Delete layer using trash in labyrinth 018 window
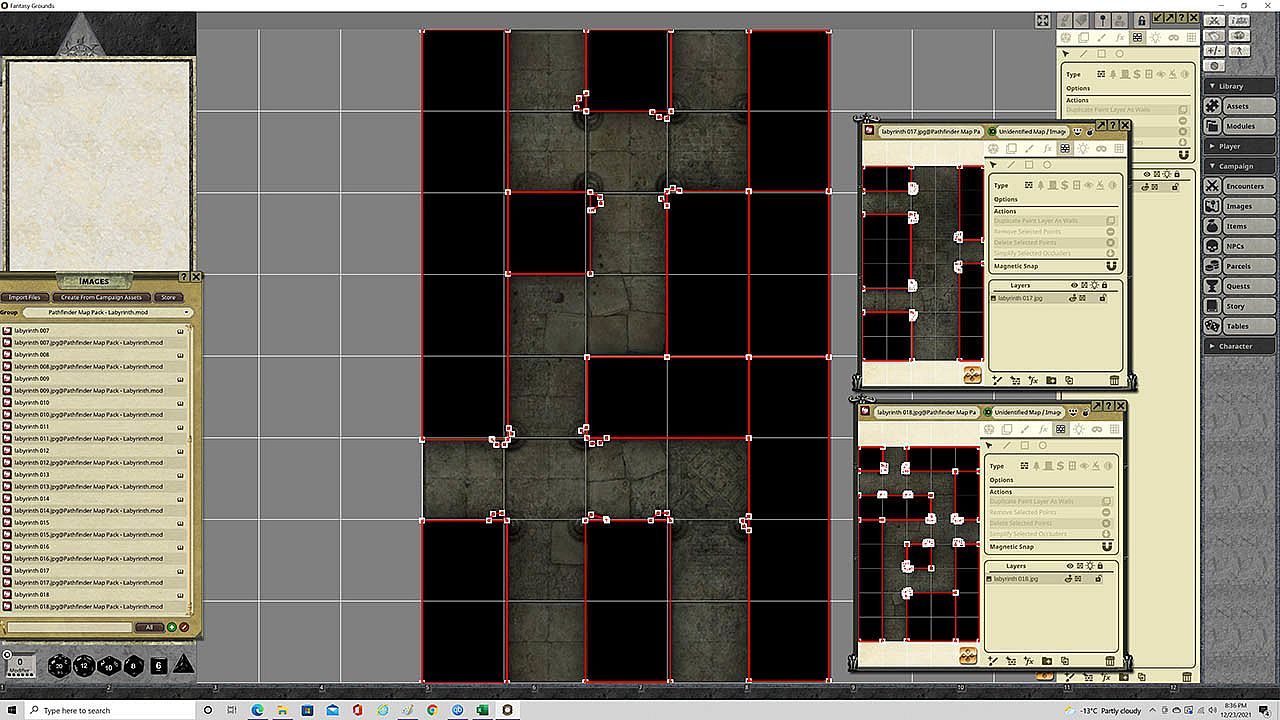This screenshot has height=720, width=1280. click(x=1110, y=660)
